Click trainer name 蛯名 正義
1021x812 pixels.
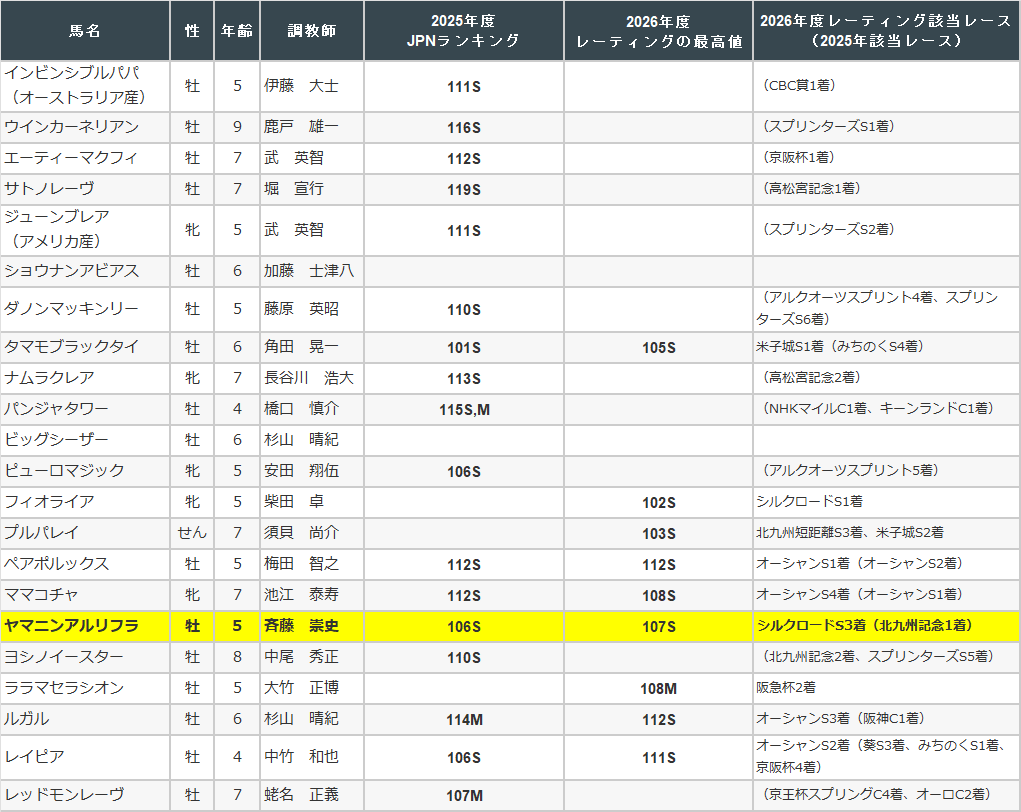coord(301,795)
